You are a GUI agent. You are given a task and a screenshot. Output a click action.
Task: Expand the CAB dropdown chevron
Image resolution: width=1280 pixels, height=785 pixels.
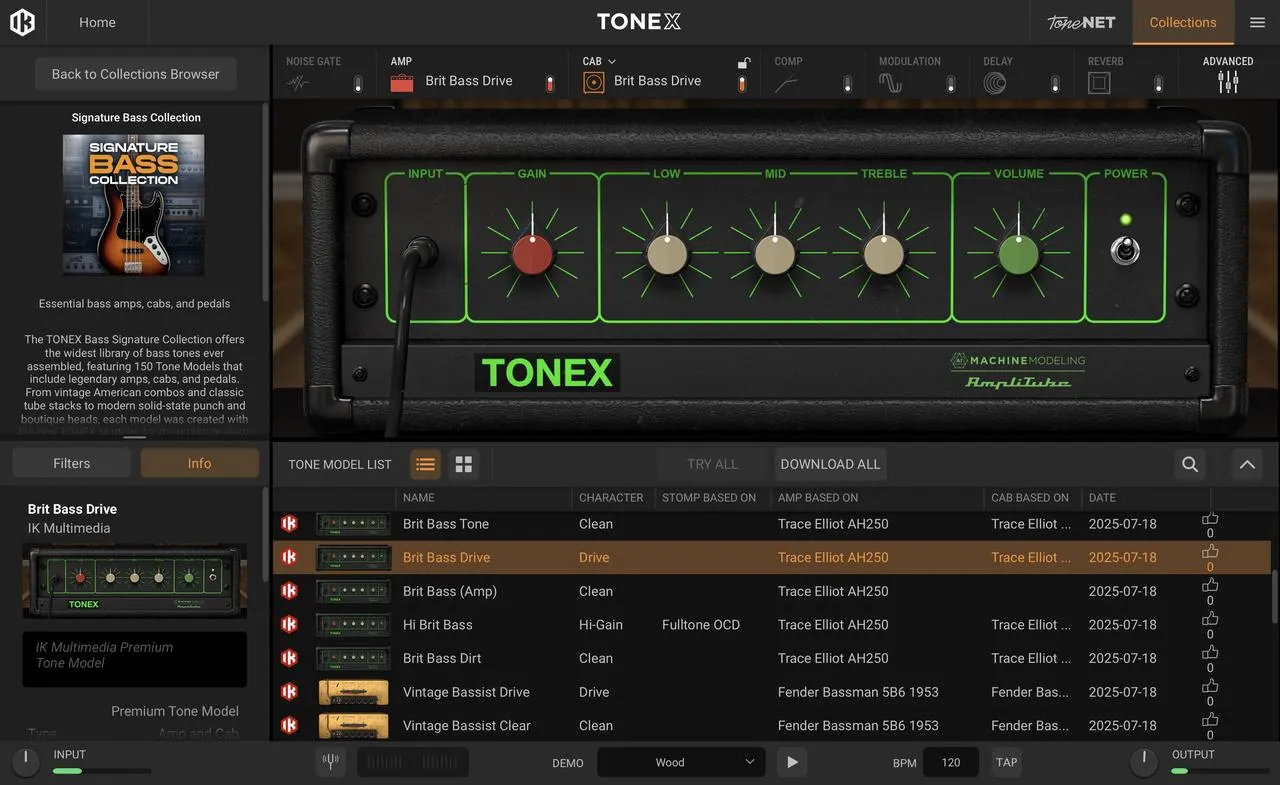612,61
